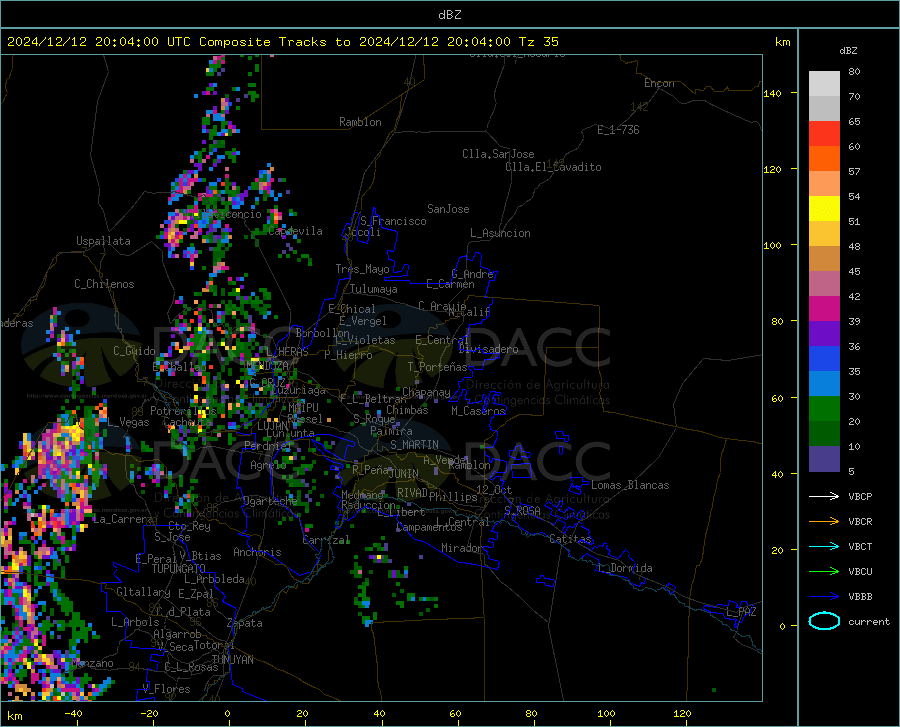Click the Gltallary map label
This screenshot has width=900, height=727.
[143, 592]
